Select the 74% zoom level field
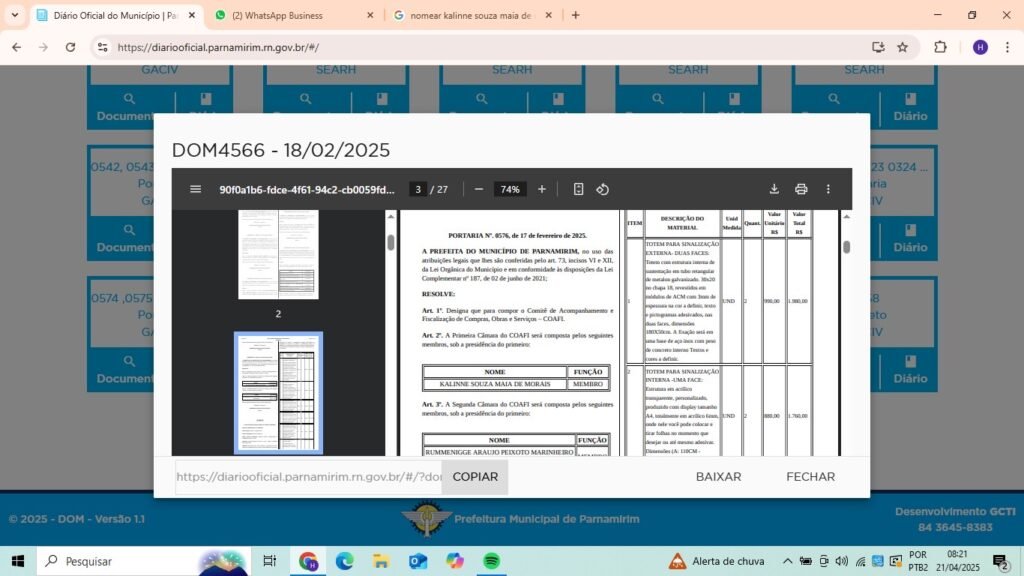This screenshot has height=576, width=1024. [510, 189]
